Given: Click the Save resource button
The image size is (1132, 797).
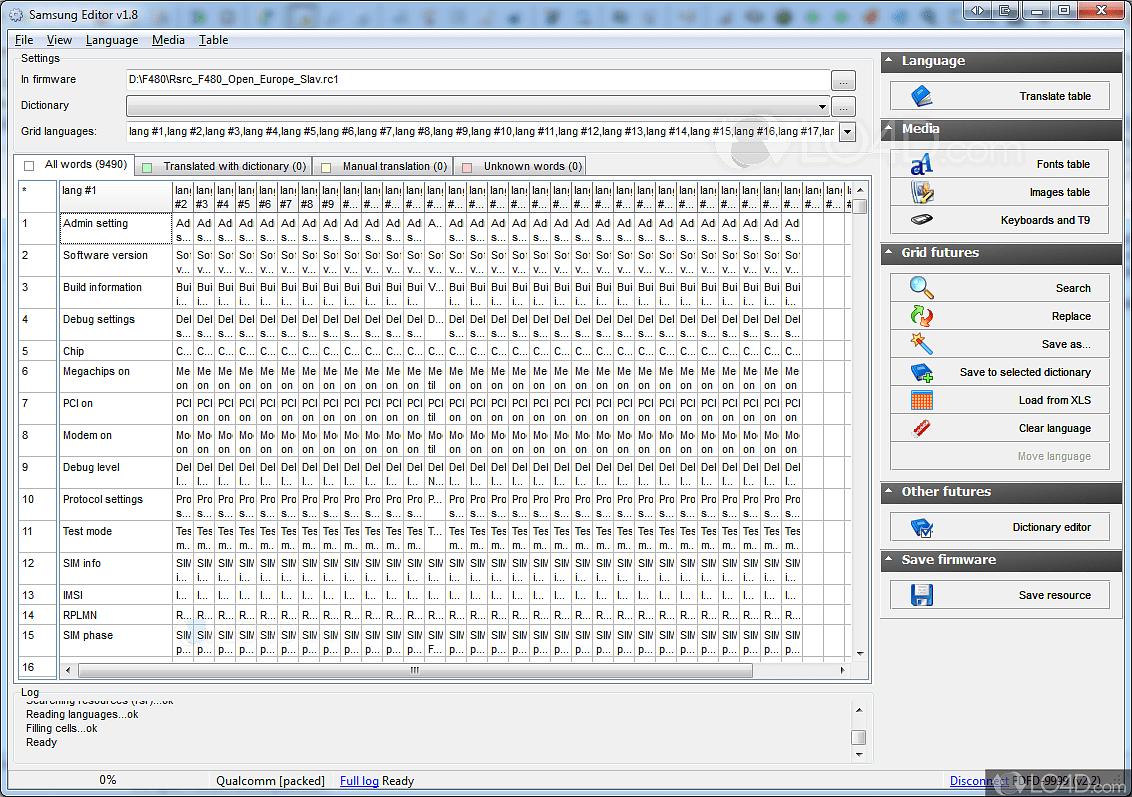Looking at the screenshot, I should pyautogui.click(x=1000, y=594).
